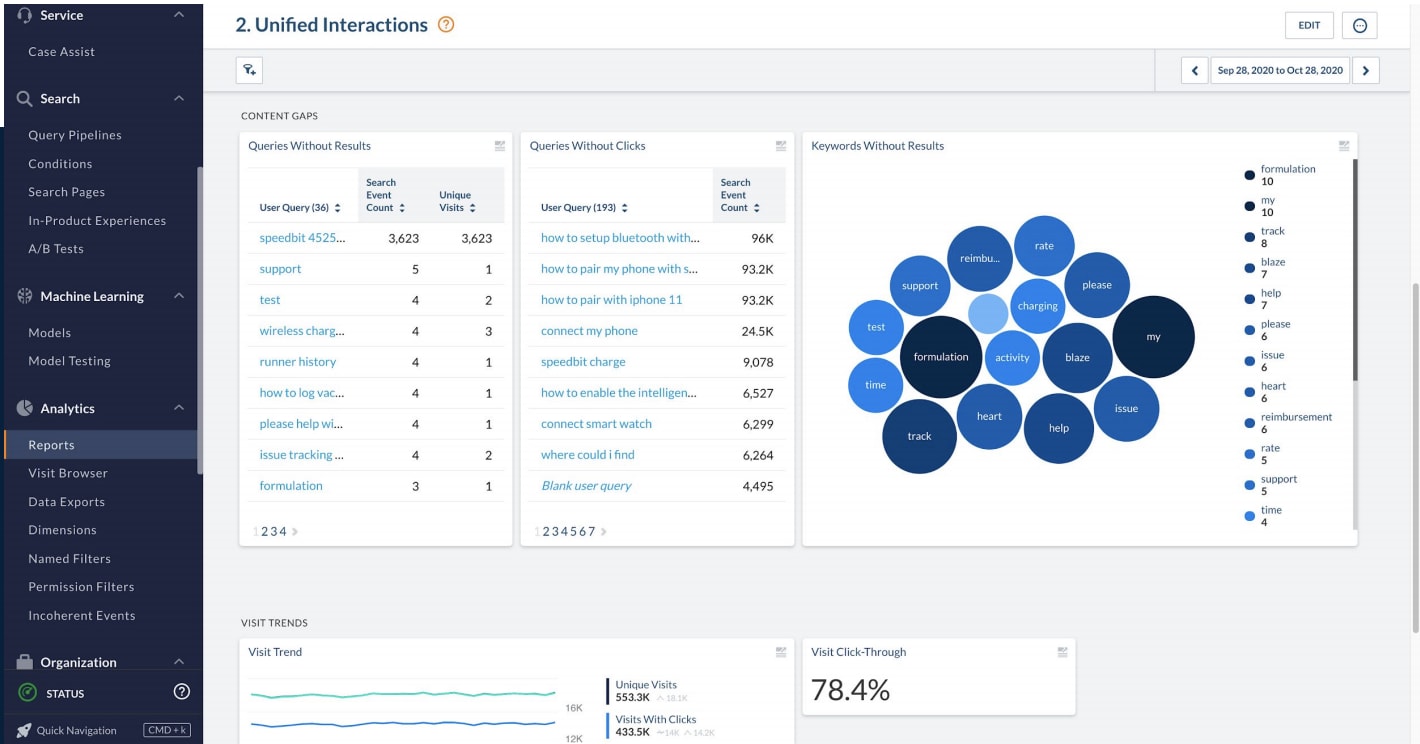This screenshot has width=1420, height=744.
Task: Open Keywords Without Results card menu icon
Action: [x=1344, y=146]
